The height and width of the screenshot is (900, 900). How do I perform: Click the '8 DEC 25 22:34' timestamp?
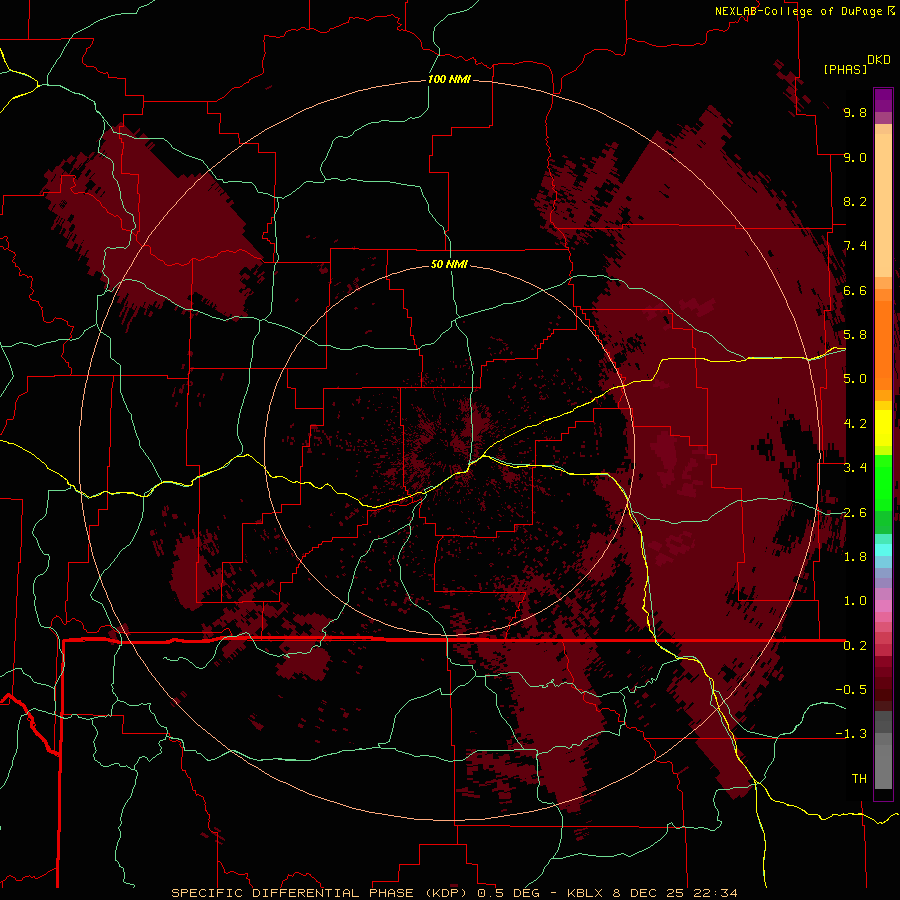(x=676, y=893)
